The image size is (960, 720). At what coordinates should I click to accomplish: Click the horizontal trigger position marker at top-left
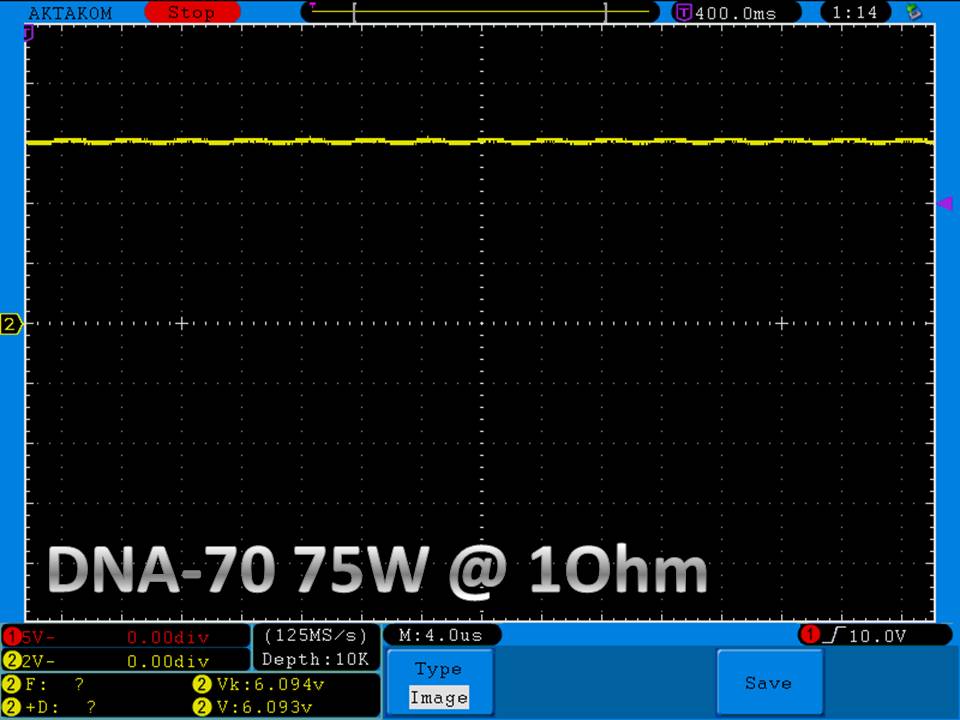click(x=29, y=33)
